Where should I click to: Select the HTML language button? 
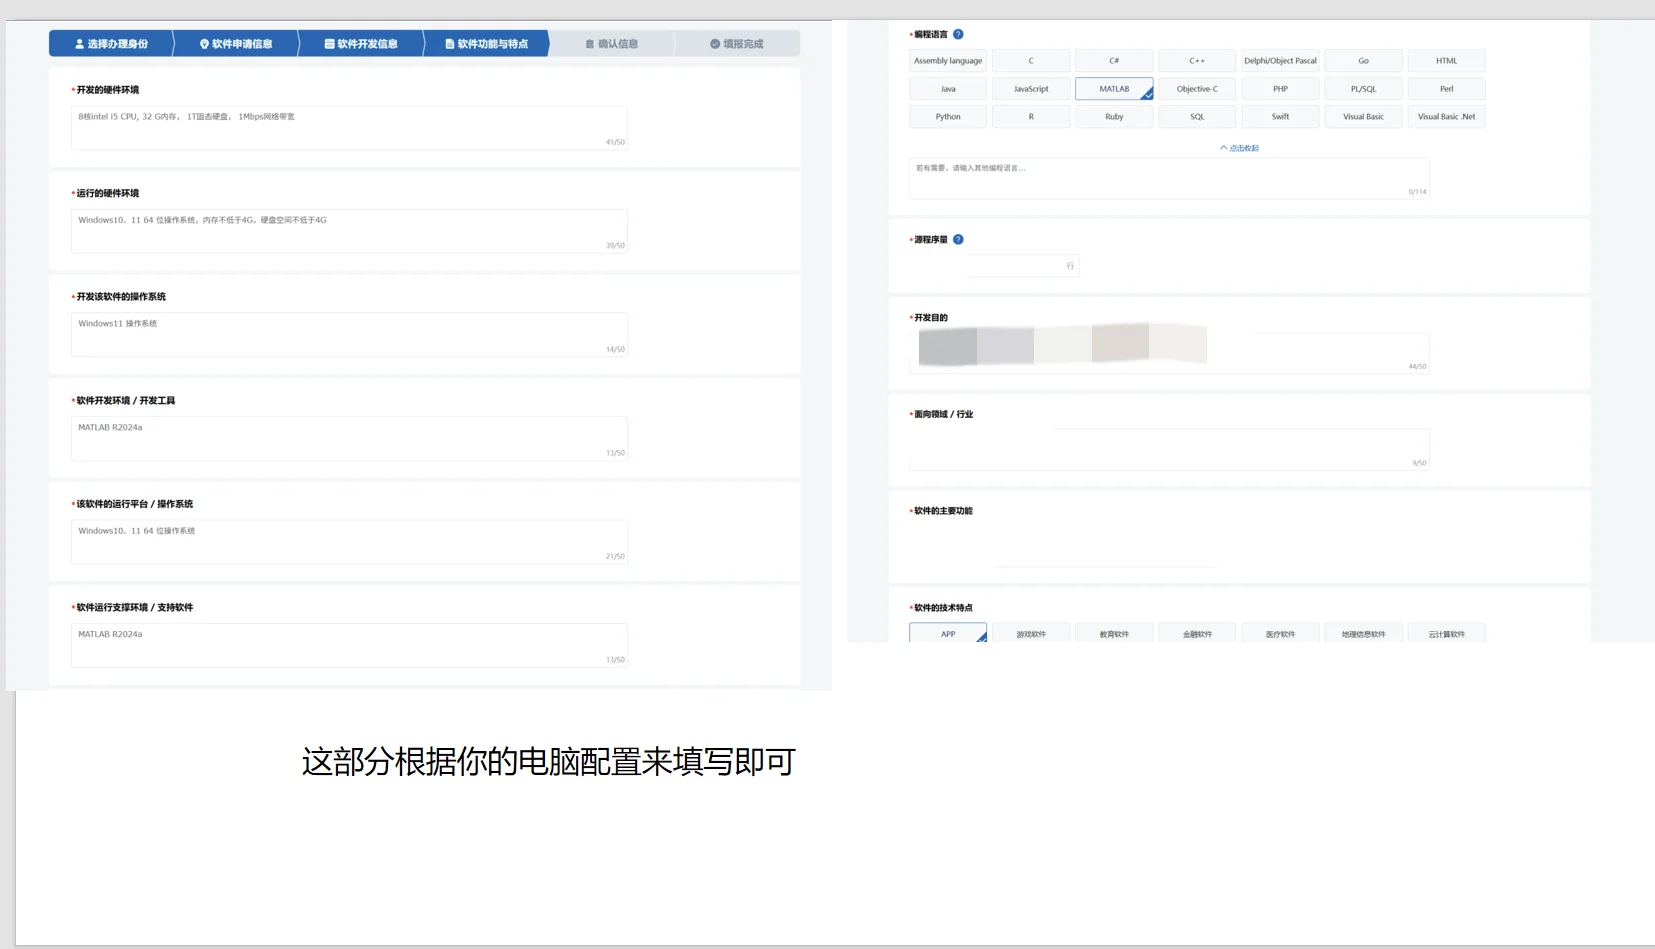pos(1446,60)
